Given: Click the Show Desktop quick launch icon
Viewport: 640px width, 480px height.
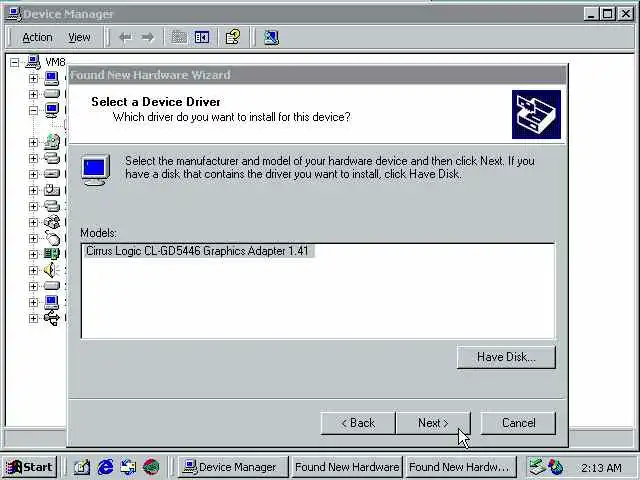Looking at the screenshot, I should tap(82, 467).
